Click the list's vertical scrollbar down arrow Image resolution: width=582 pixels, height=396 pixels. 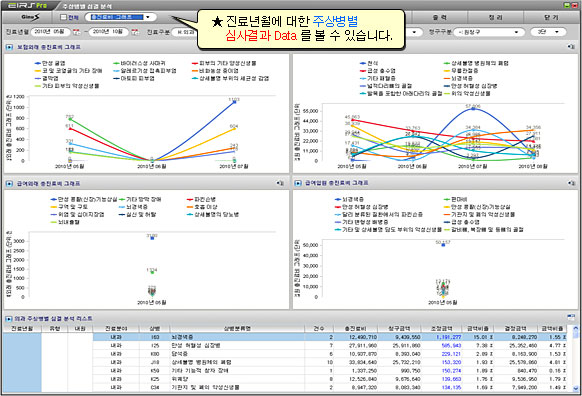(576, 388)
